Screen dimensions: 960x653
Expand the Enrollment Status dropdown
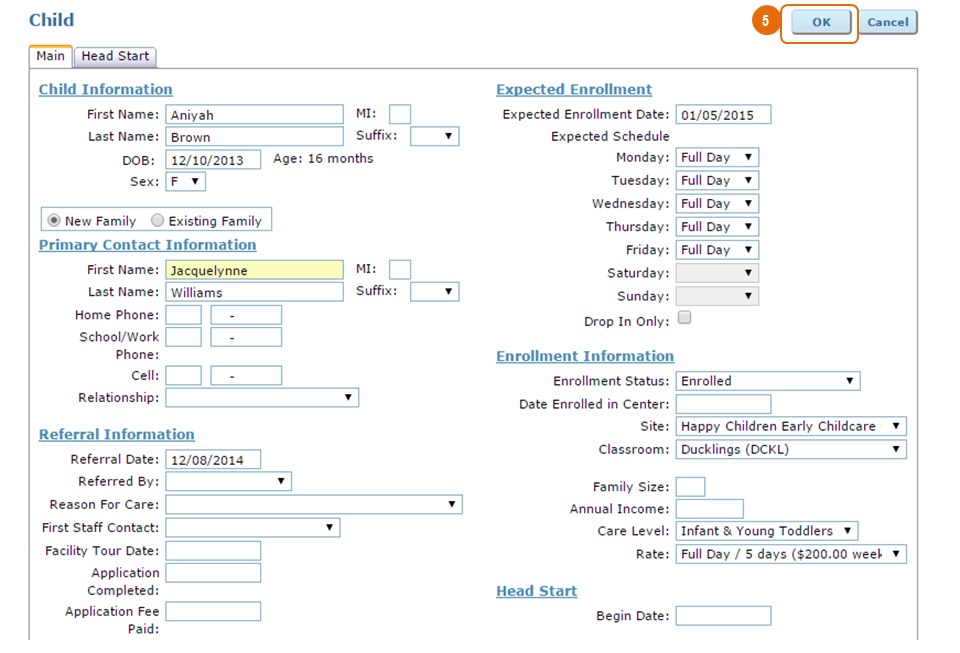[x=767, y=381]
